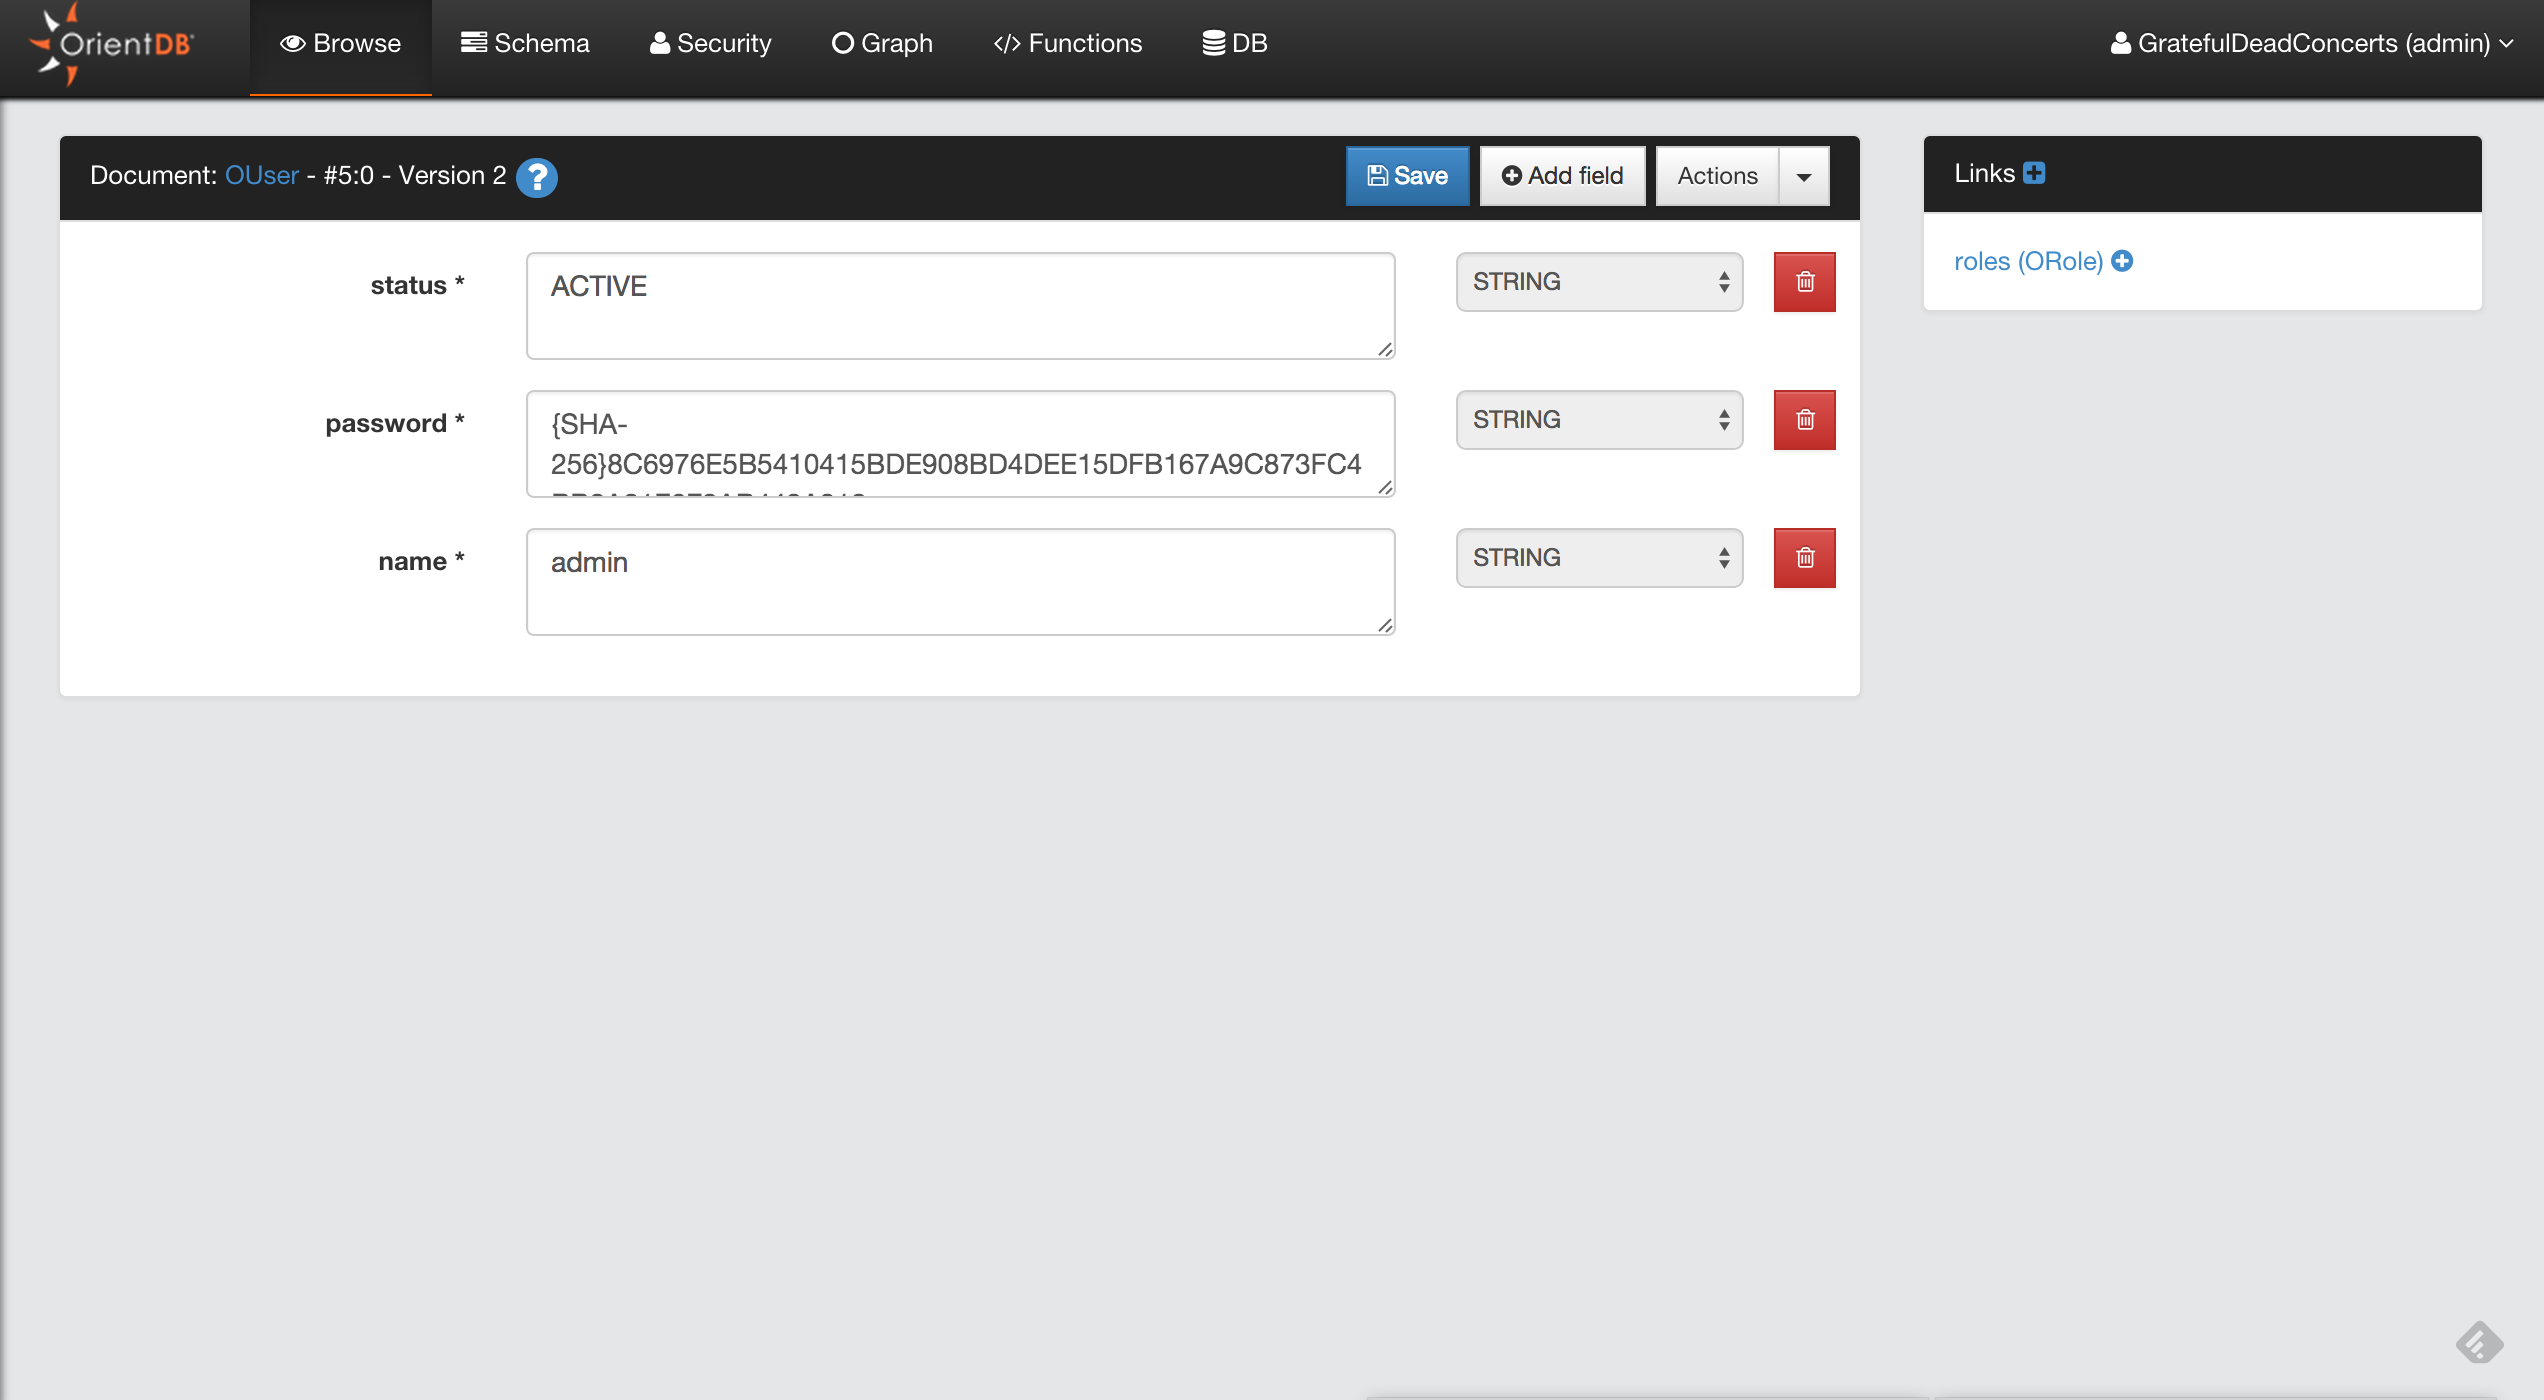The height and width of the screenshot is (1400, 2544).
Task: Open GratefulDeadConcerts (admin) user menu
Action: coord(2311,44)
